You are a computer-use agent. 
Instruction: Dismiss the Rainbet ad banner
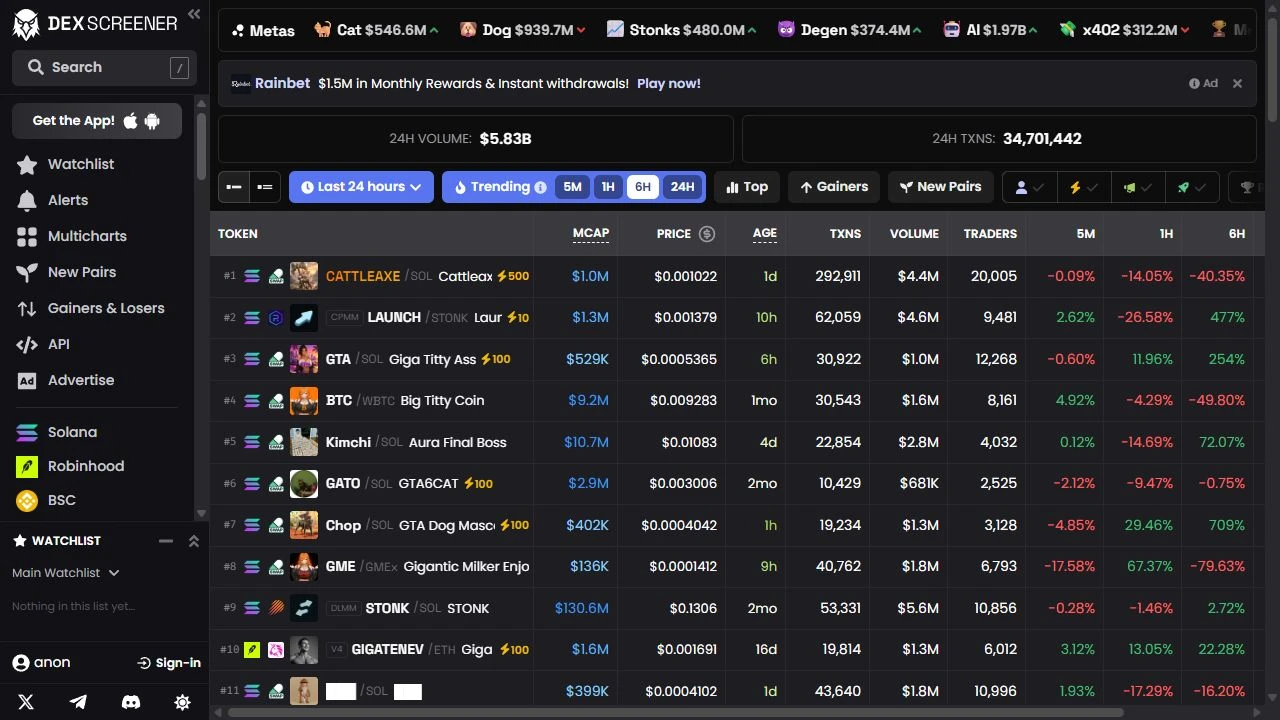click(x=1237, y=84)
